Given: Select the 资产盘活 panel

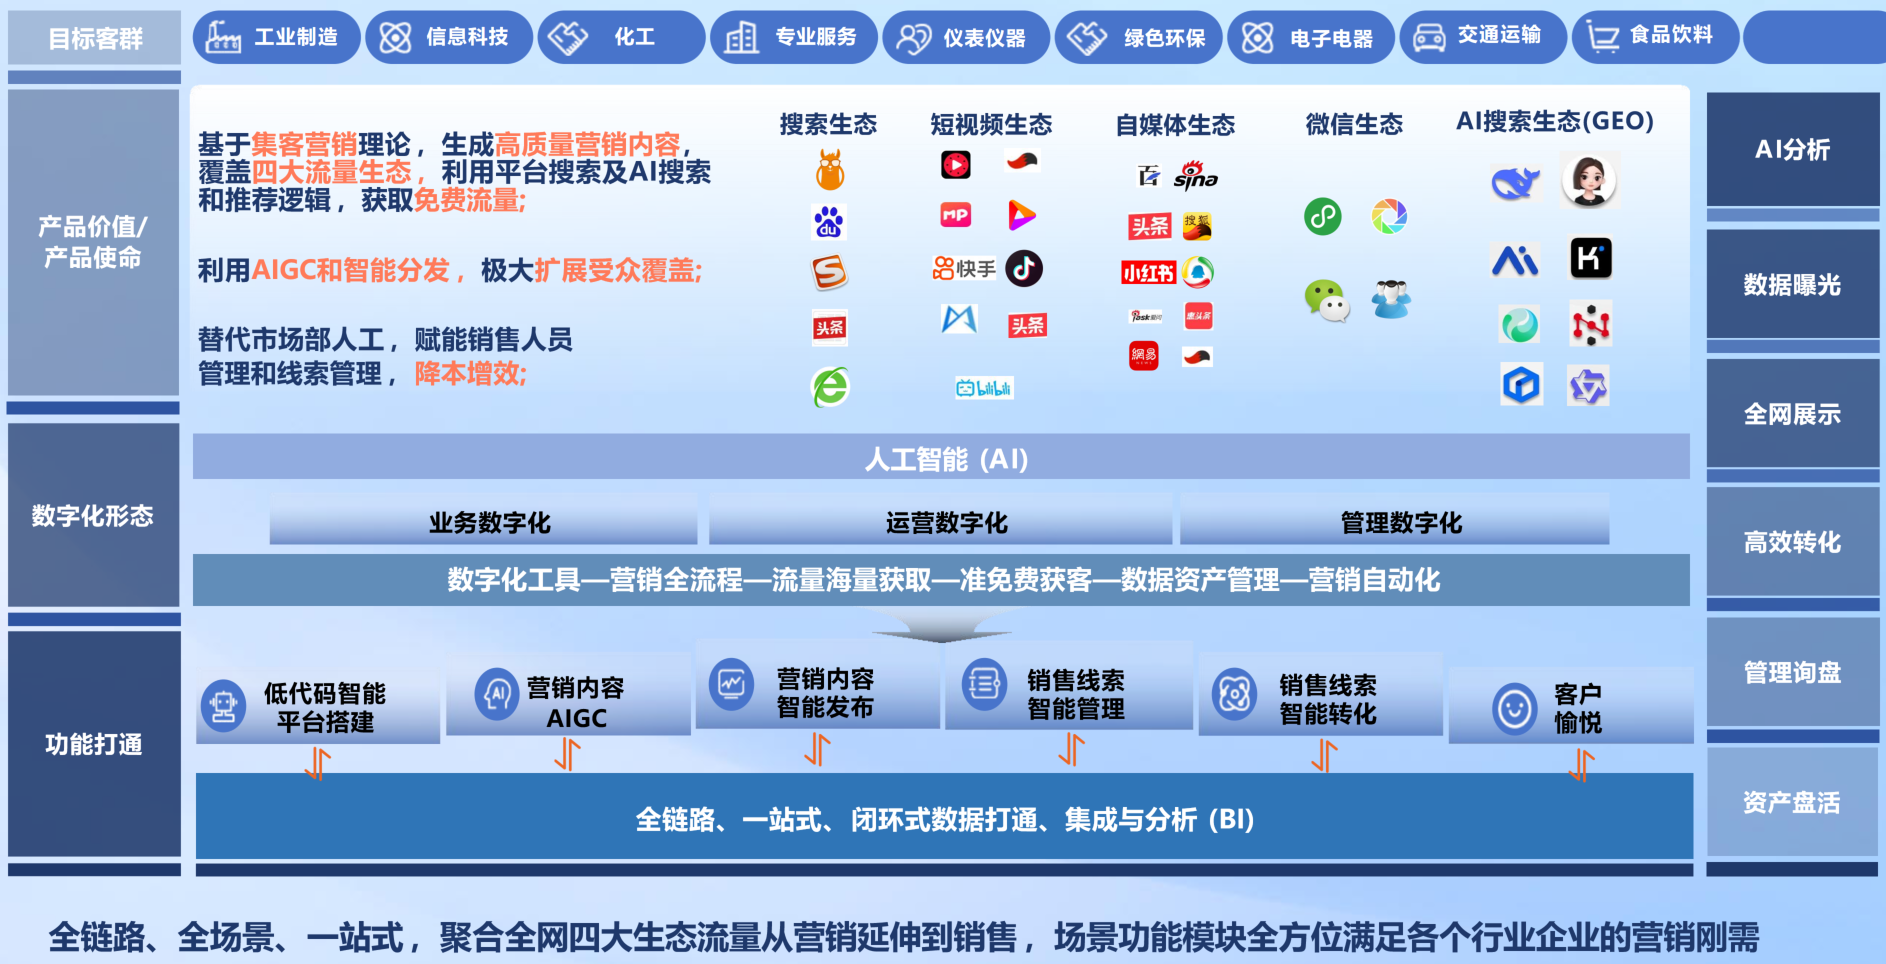Looking at the screenshot, I should pyautogui.click(x=1793, y=802).
